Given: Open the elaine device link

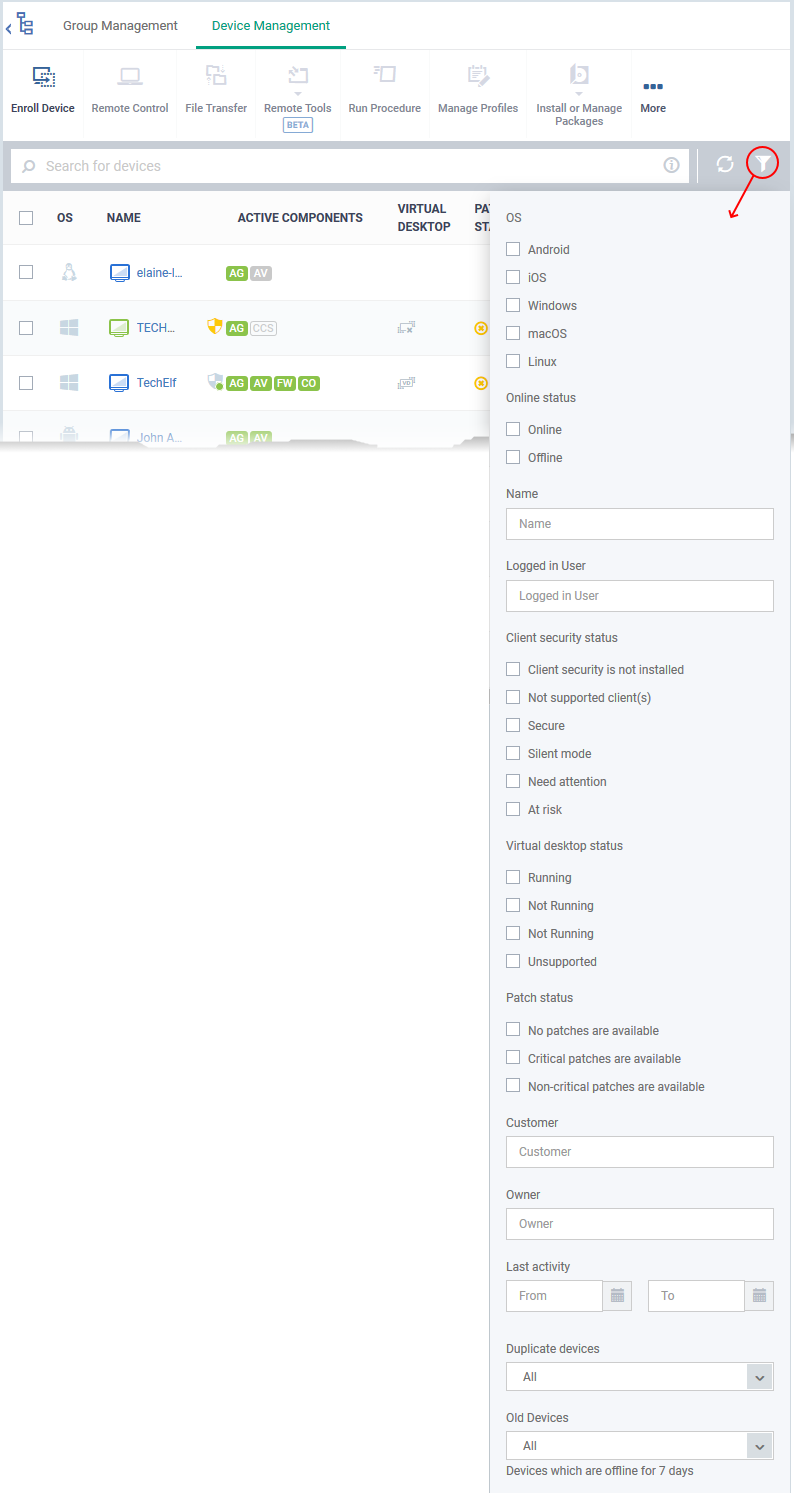Looking at the screenshot, I should click(160, 272).
